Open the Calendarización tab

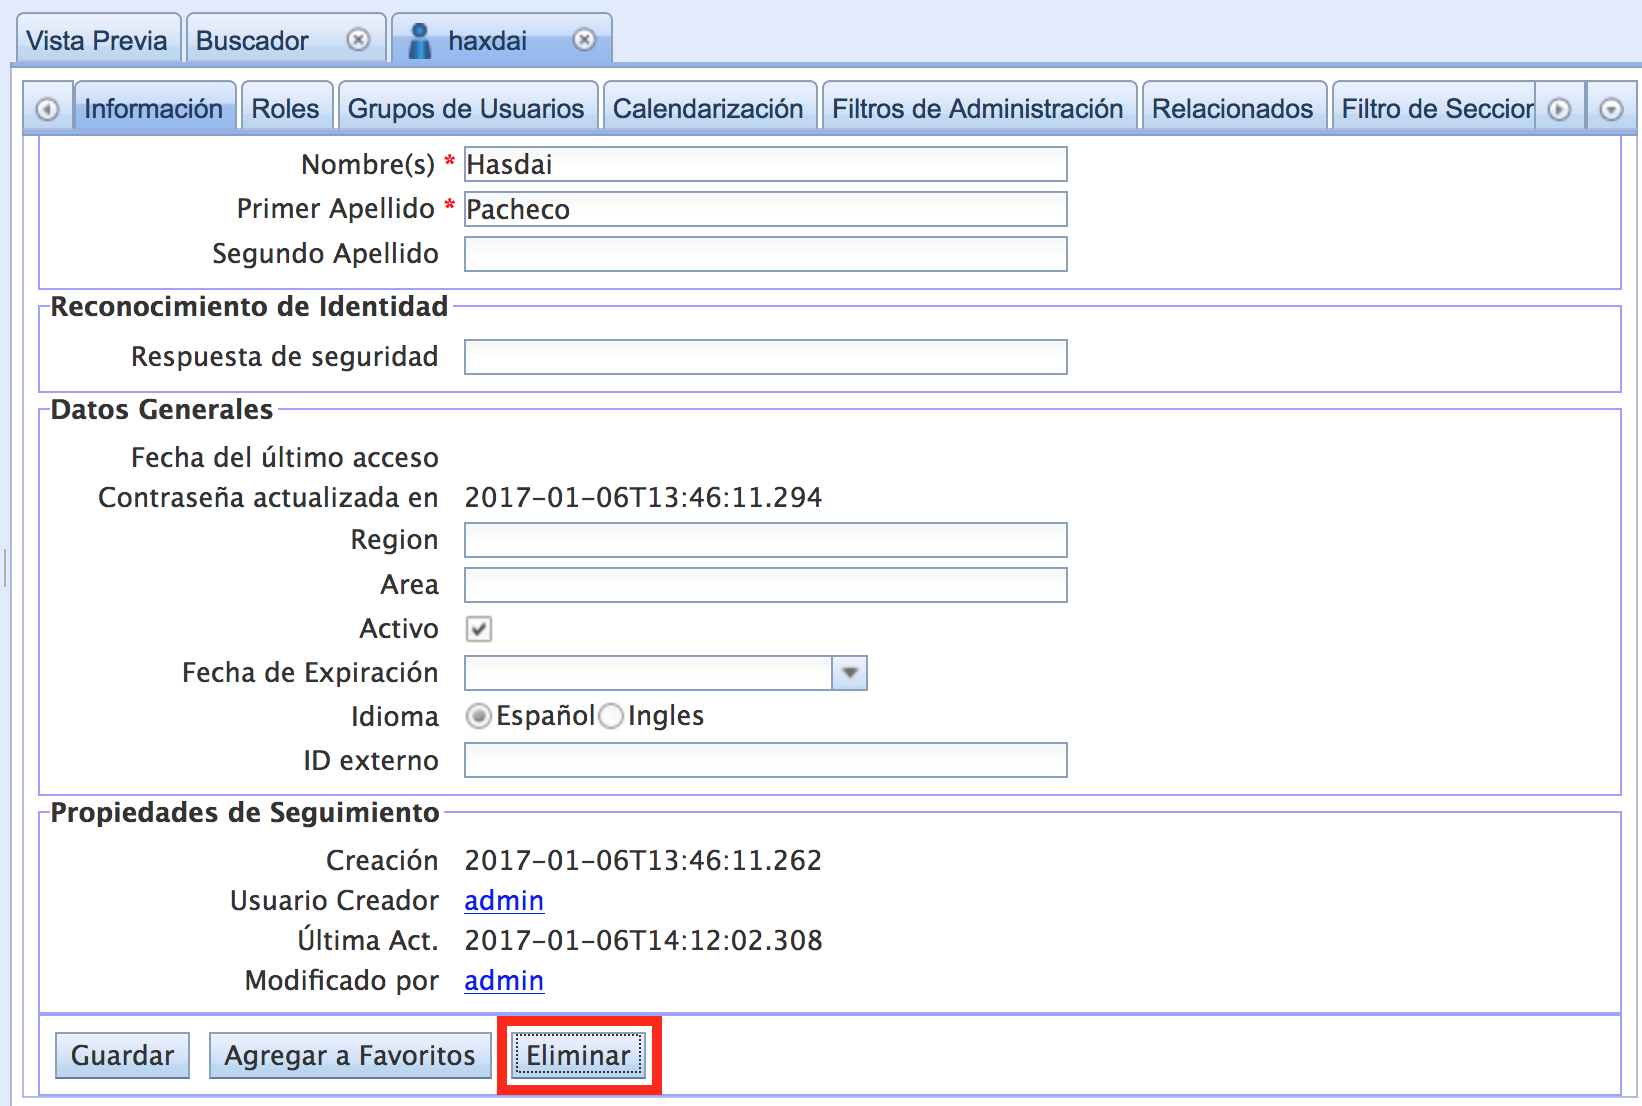[x=708, y=107]
